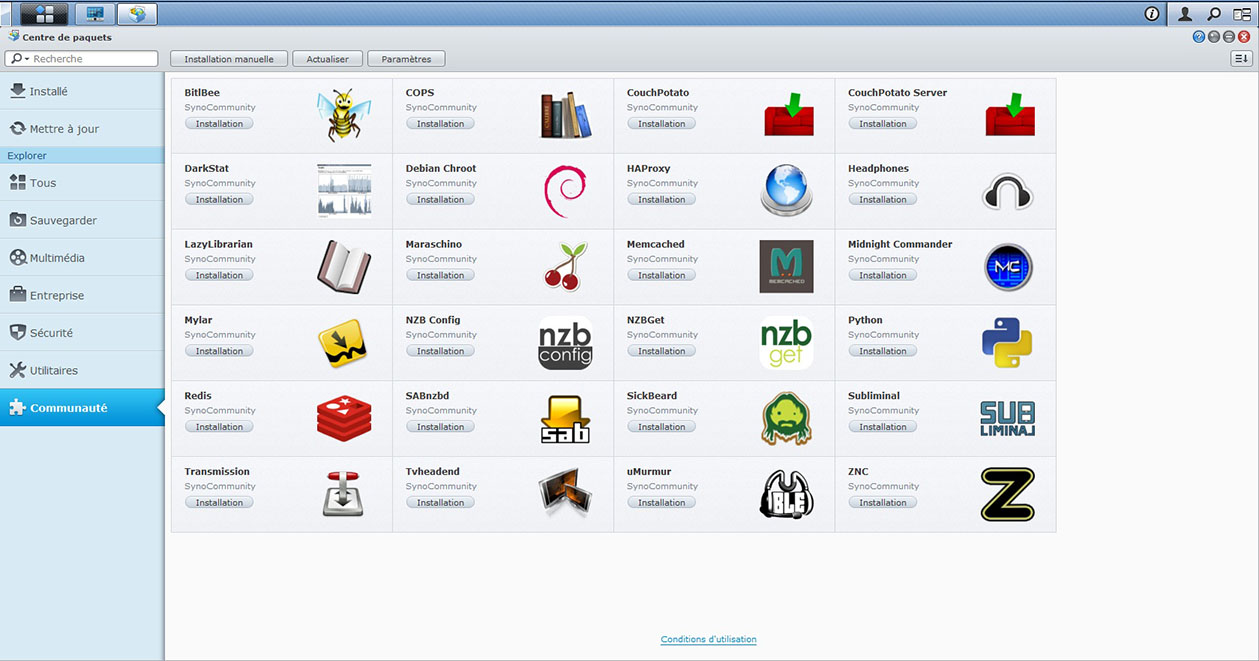Click the SABnzbd sab icon
This screenshot has width=1259, height=661.
pos(565,419)
